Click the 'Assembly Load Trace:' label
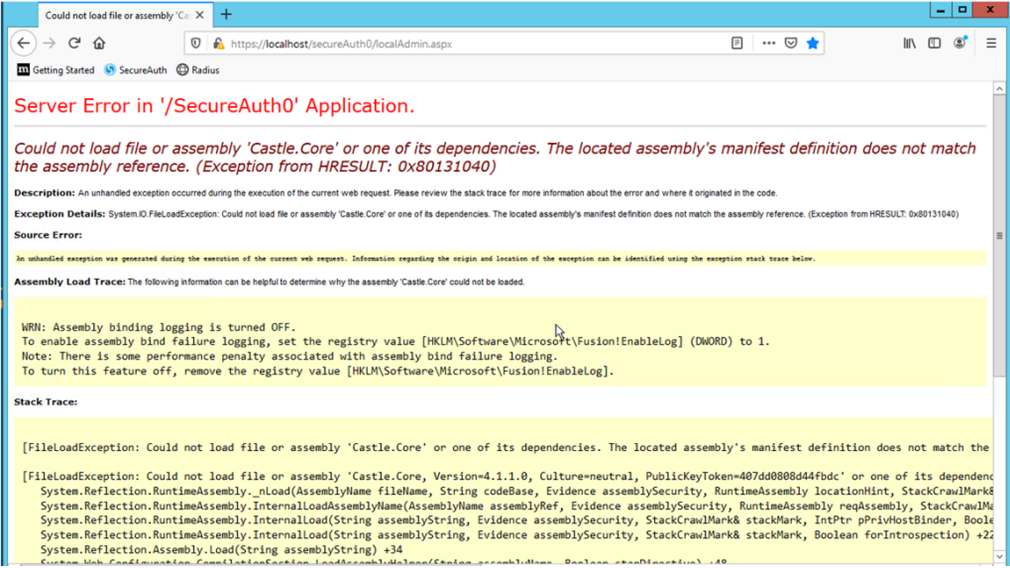This screenshot has height=568, width=1010. (x=70, y=281)
